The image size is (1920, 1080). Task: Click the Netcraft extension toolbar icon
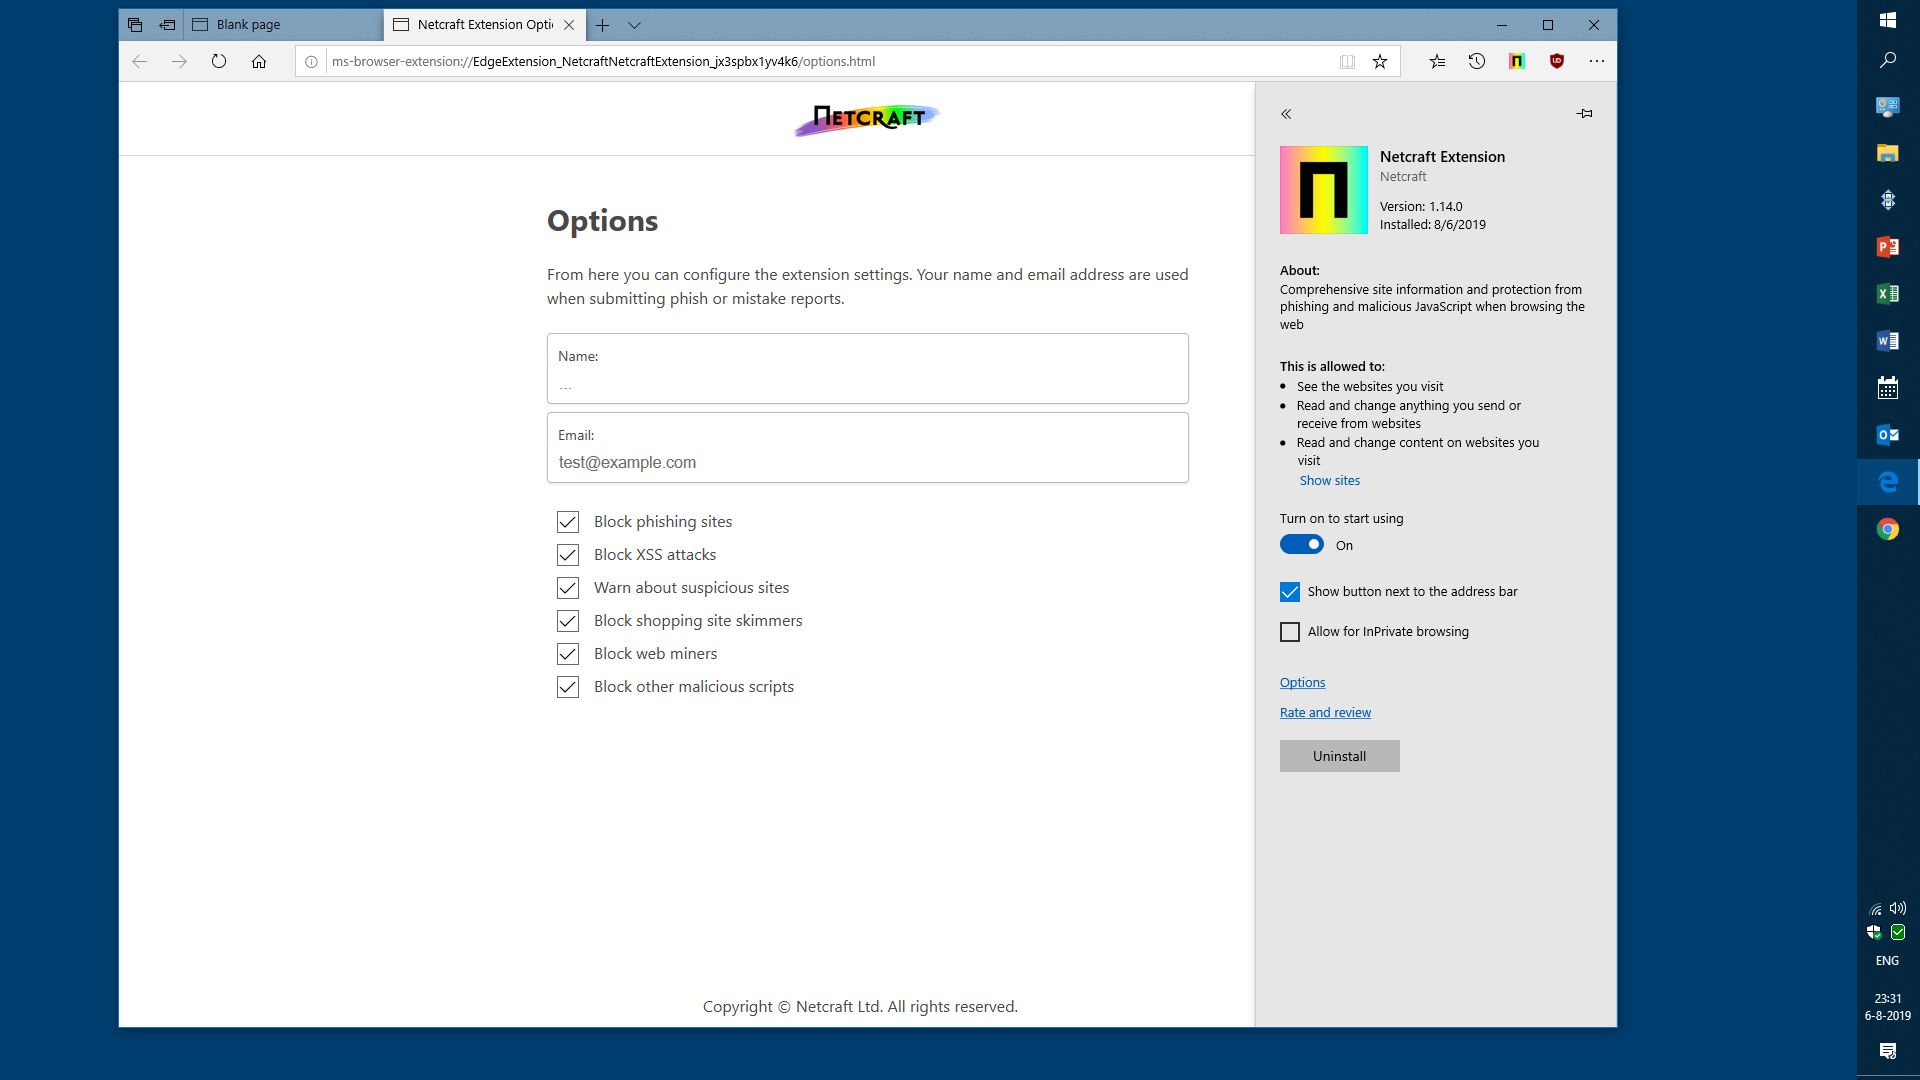pos(1517,61)
